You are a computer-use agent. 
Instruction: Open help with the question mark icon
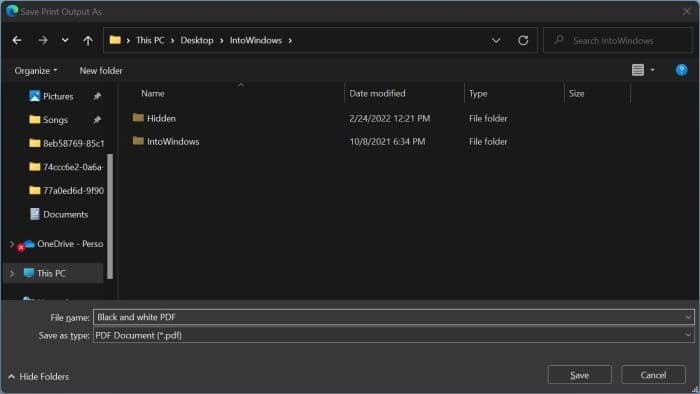tap(681, 70)
